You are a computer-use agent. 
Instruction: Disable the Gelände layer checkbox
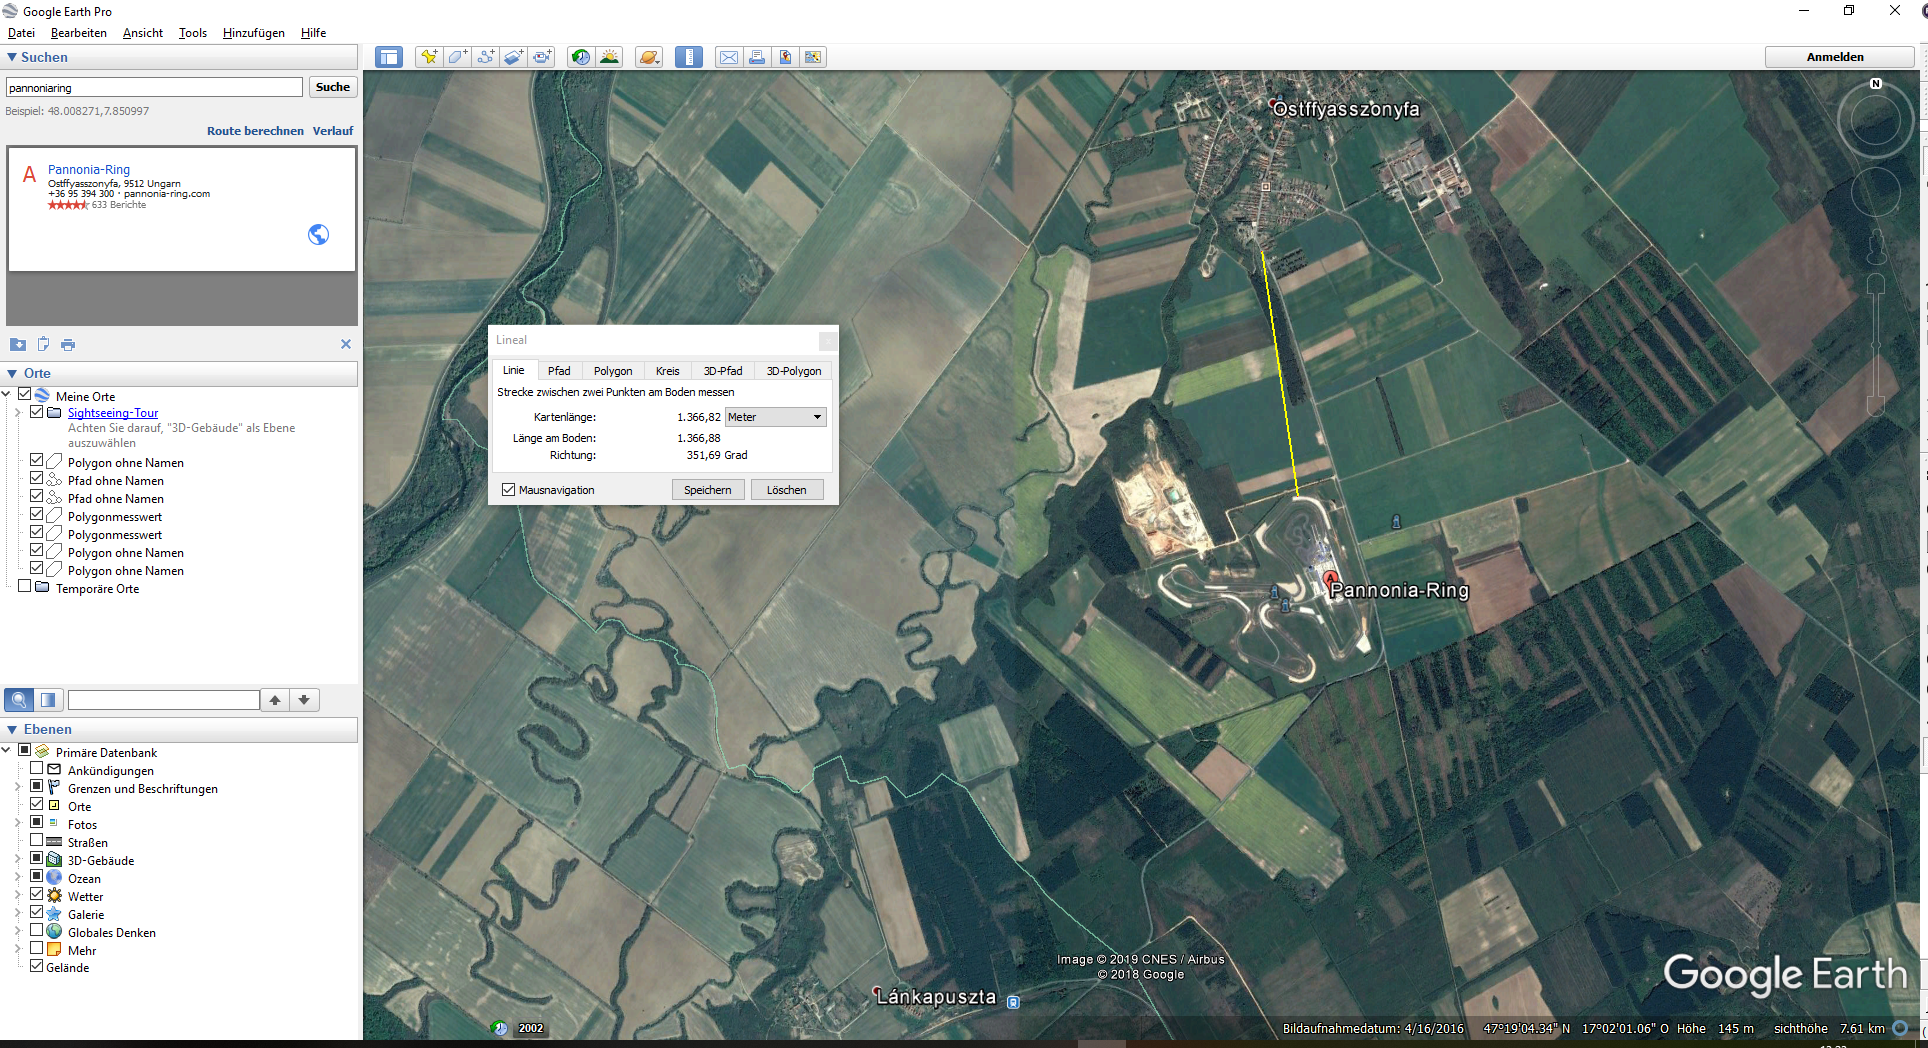tap(37, 967)
